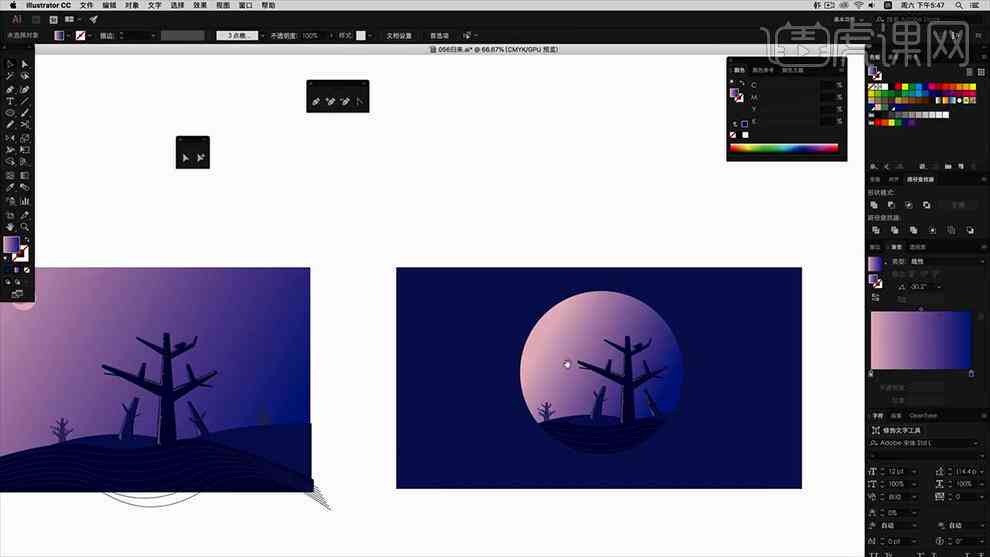Select the Curvature tool

point(25,89)
